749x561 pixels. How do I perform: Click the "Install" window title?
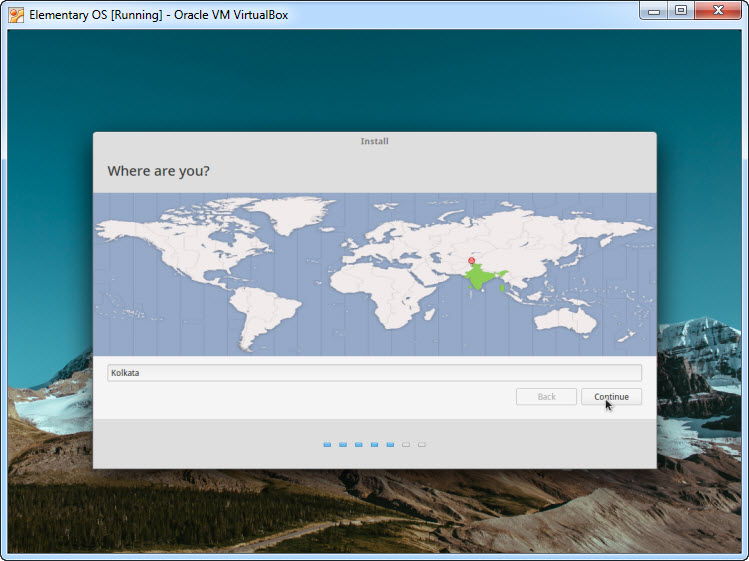click(x=374, y=141)
